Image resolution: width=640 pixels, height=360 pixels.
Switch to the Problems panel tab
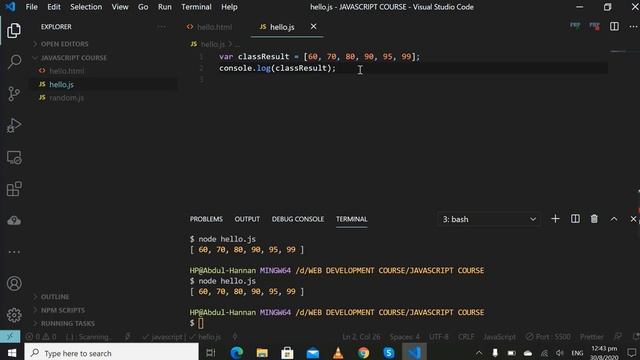pos(206,219)
